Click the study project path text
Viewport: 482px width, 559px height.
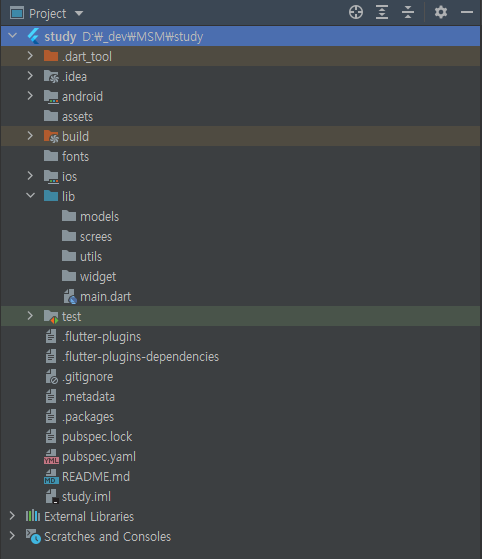143,36
